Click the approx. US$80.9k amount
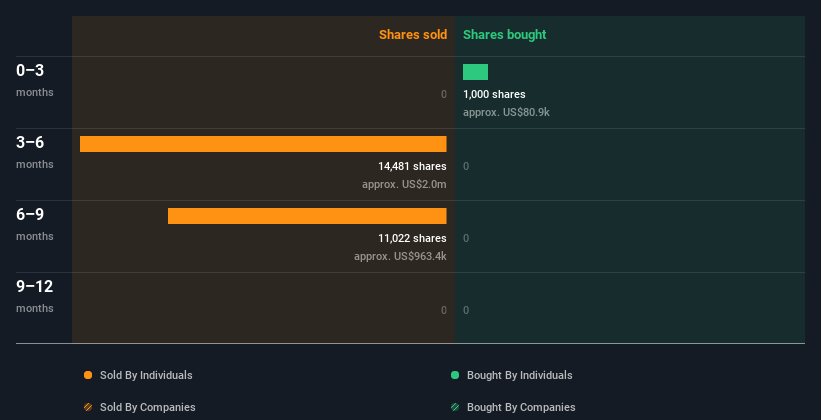 pos(506,112)
